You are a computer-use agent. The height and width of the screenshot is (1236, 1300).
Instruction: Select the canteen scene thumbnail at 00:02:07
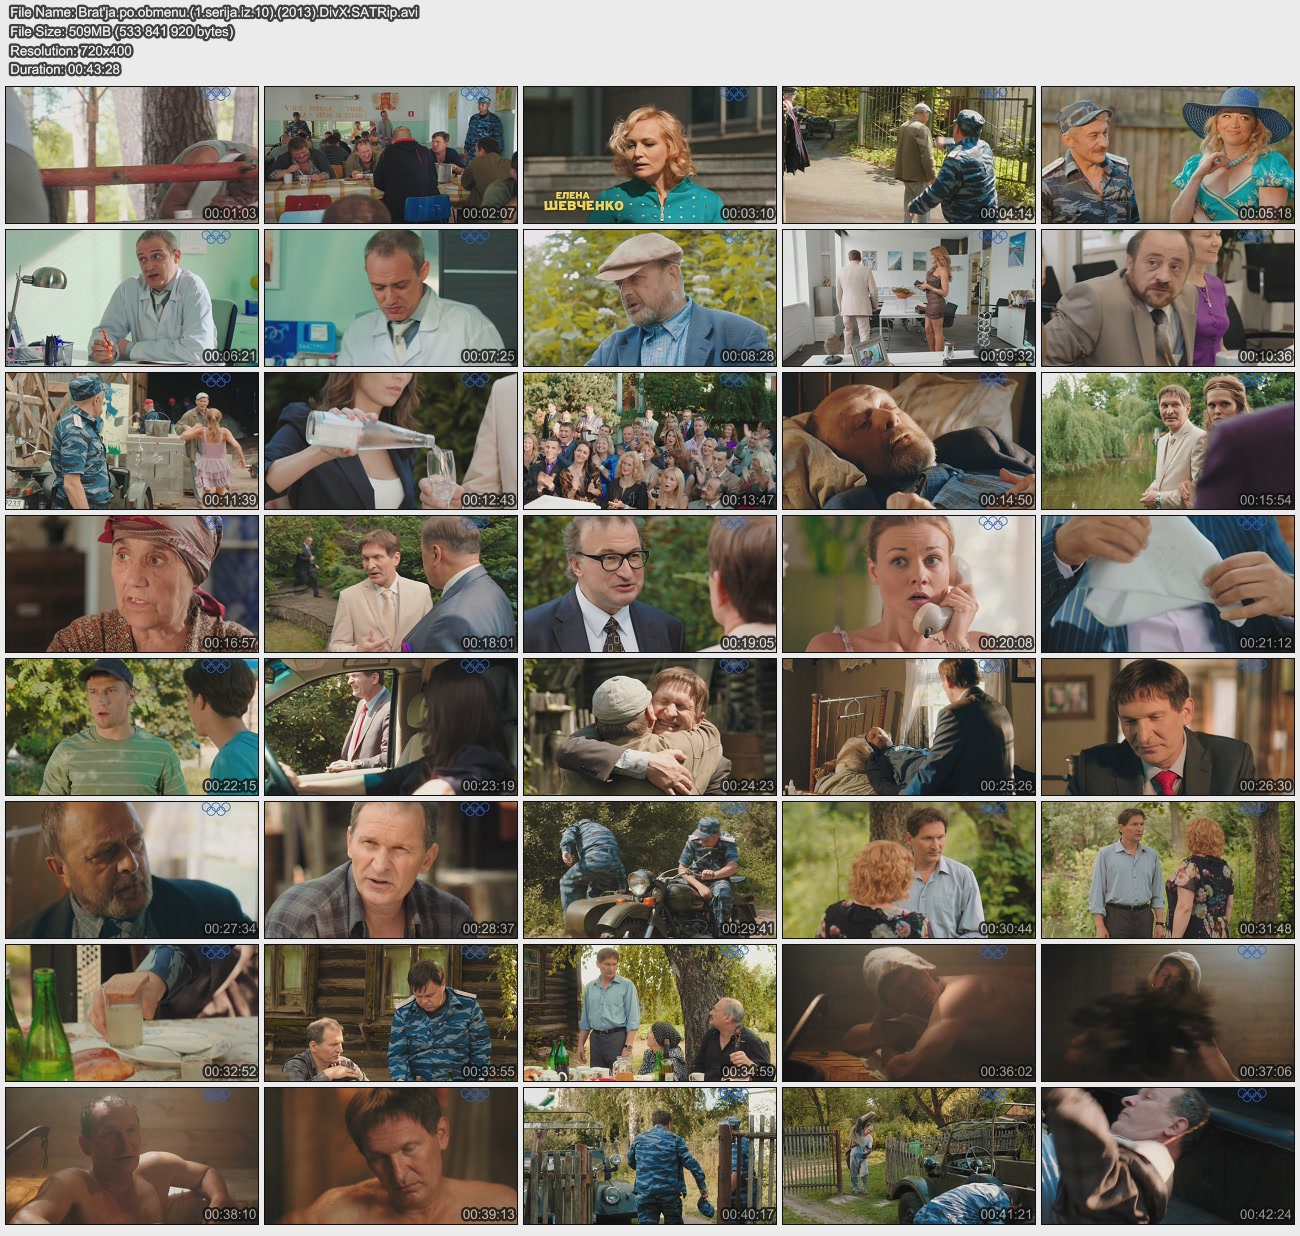coord(391,154)
